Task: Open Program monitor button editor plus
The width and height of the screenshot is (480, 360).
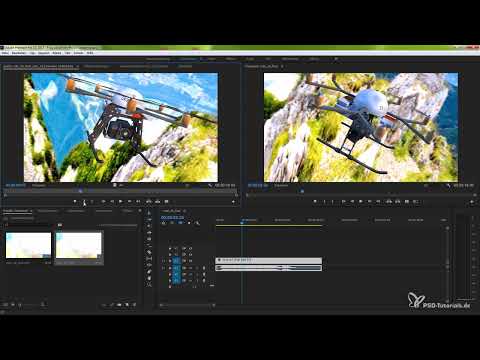Action: tap(472, 202)
